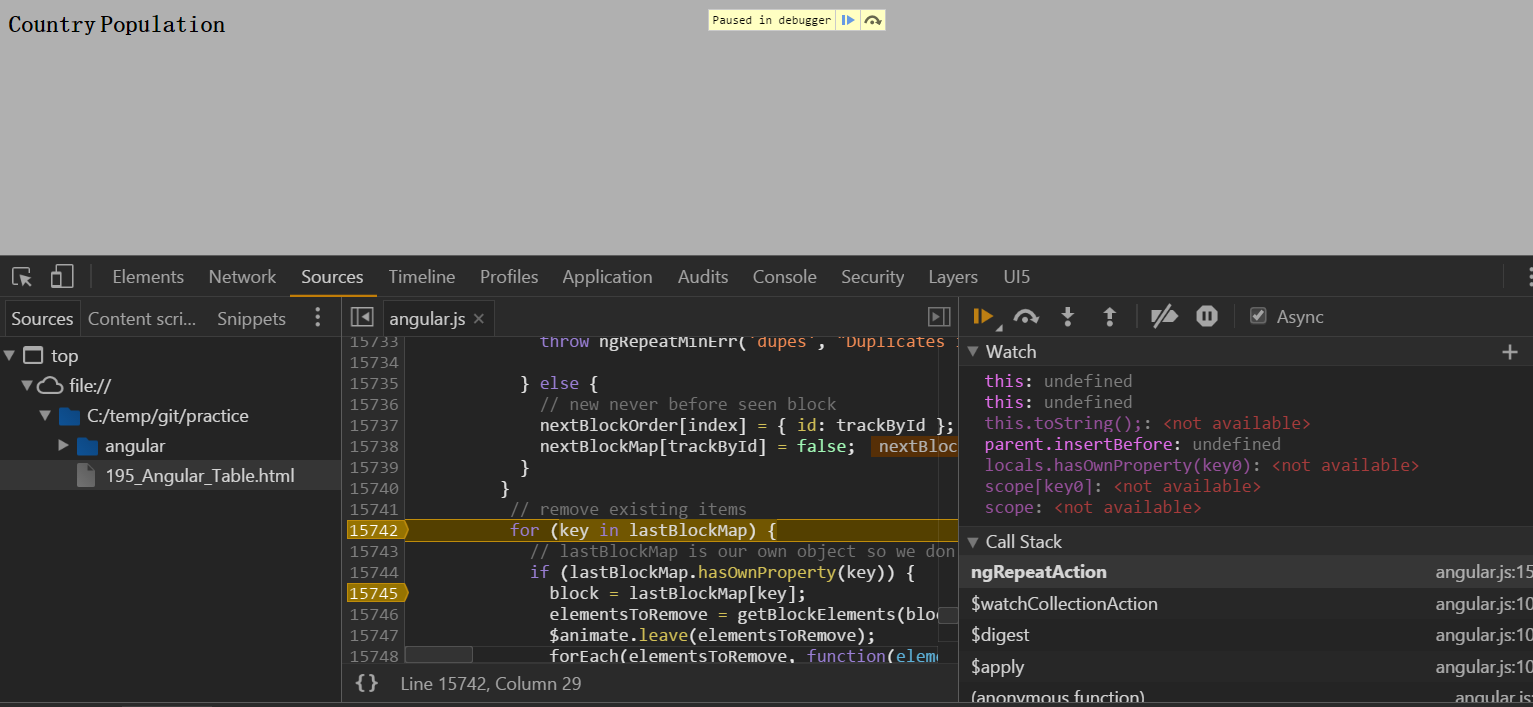Screen dimensions: 1533x707
Task: Collapse the file:// tree node
Action: (x=26, y=386)
